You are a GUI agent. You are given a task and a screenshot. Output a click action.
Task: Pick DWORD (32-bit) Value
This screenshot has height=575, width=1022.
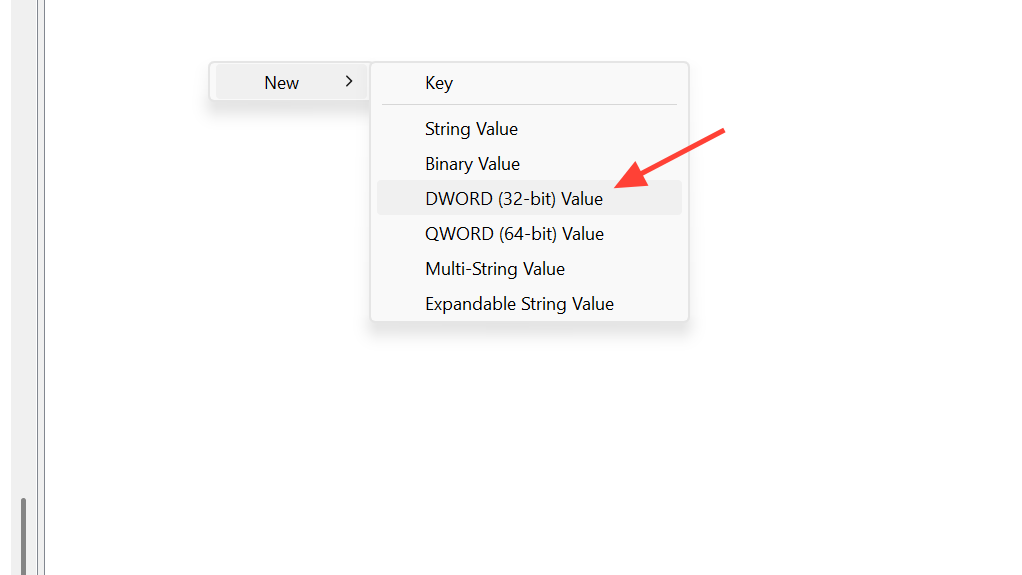[x=514, y=199]
